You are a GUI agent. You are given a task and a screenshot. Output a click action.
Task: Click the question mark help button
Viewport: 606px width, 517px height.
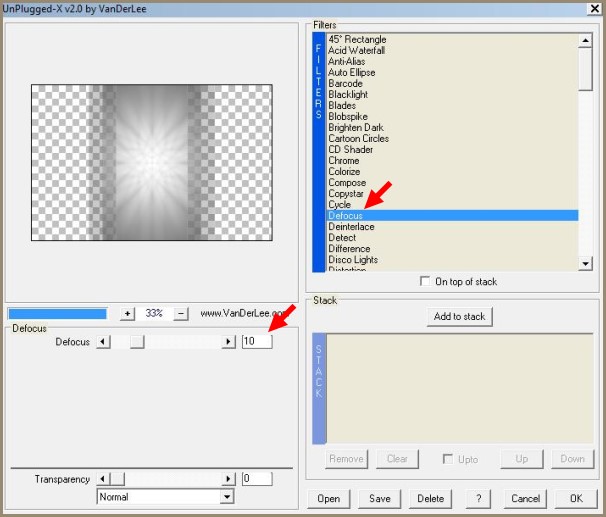click(x=479, y=498)
